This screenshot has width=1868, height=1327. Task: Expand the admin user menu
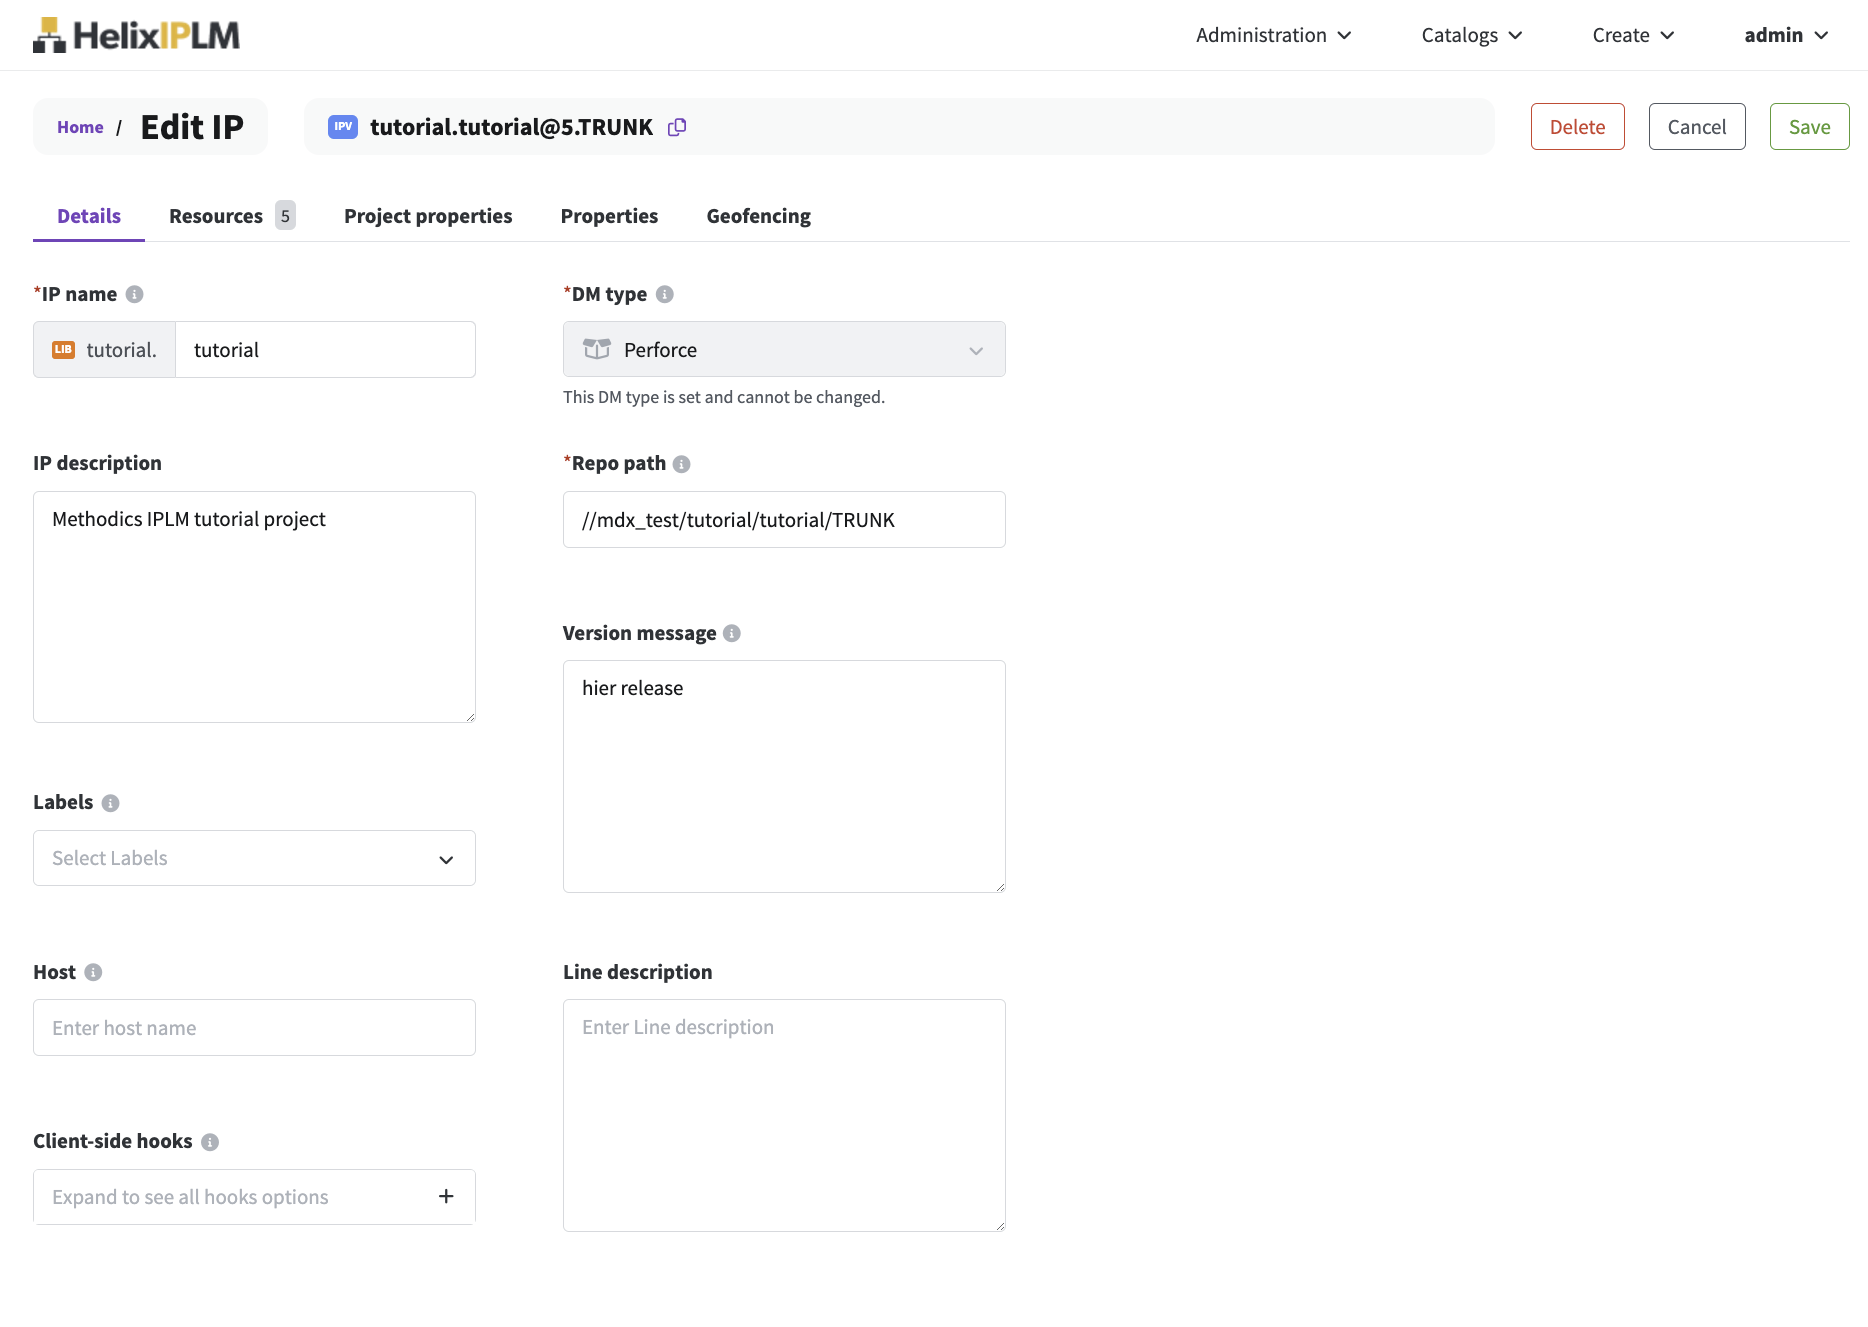tap(1786, 35)
